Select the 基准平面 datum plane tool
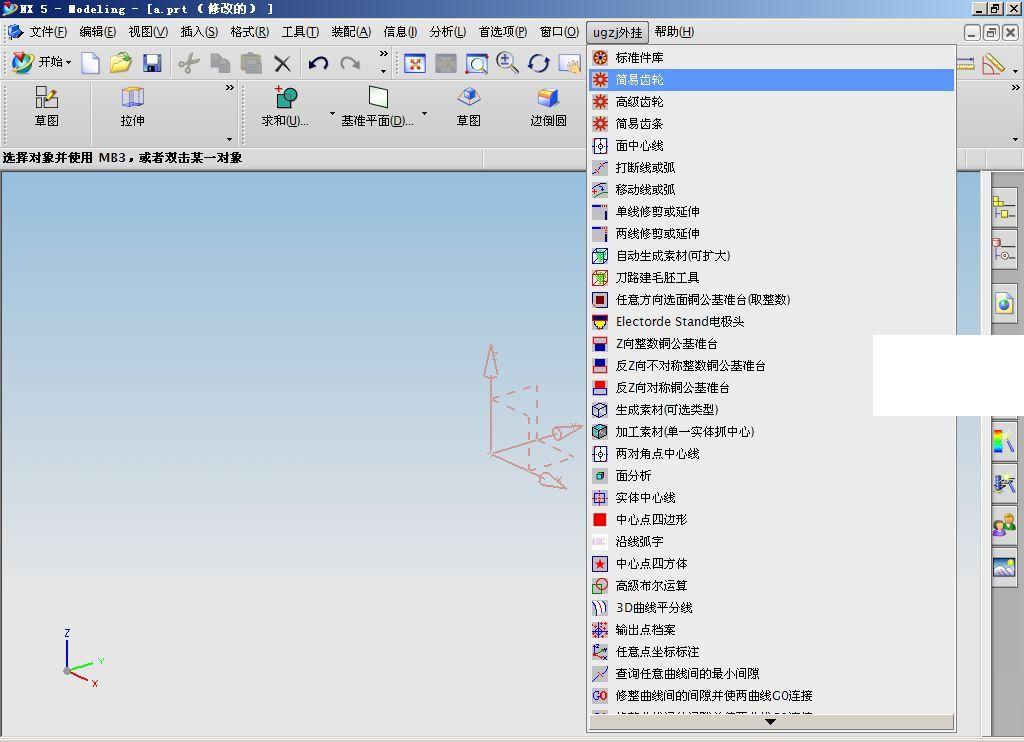 pyautogui.click(x=377, y=106)
